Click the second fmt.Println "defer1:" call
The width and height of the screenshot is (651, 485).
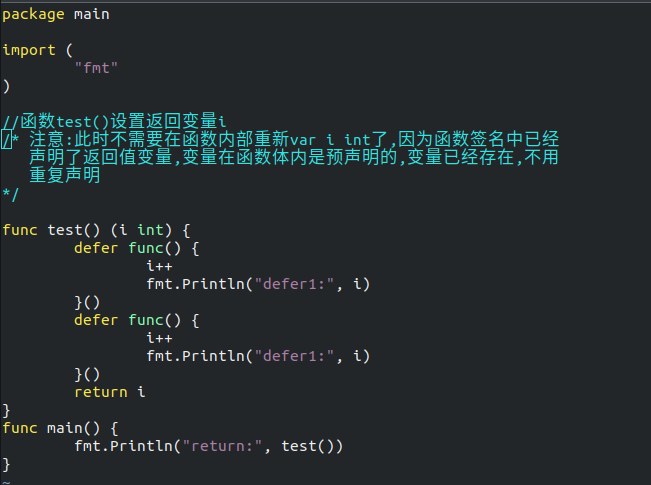point(258,356)
